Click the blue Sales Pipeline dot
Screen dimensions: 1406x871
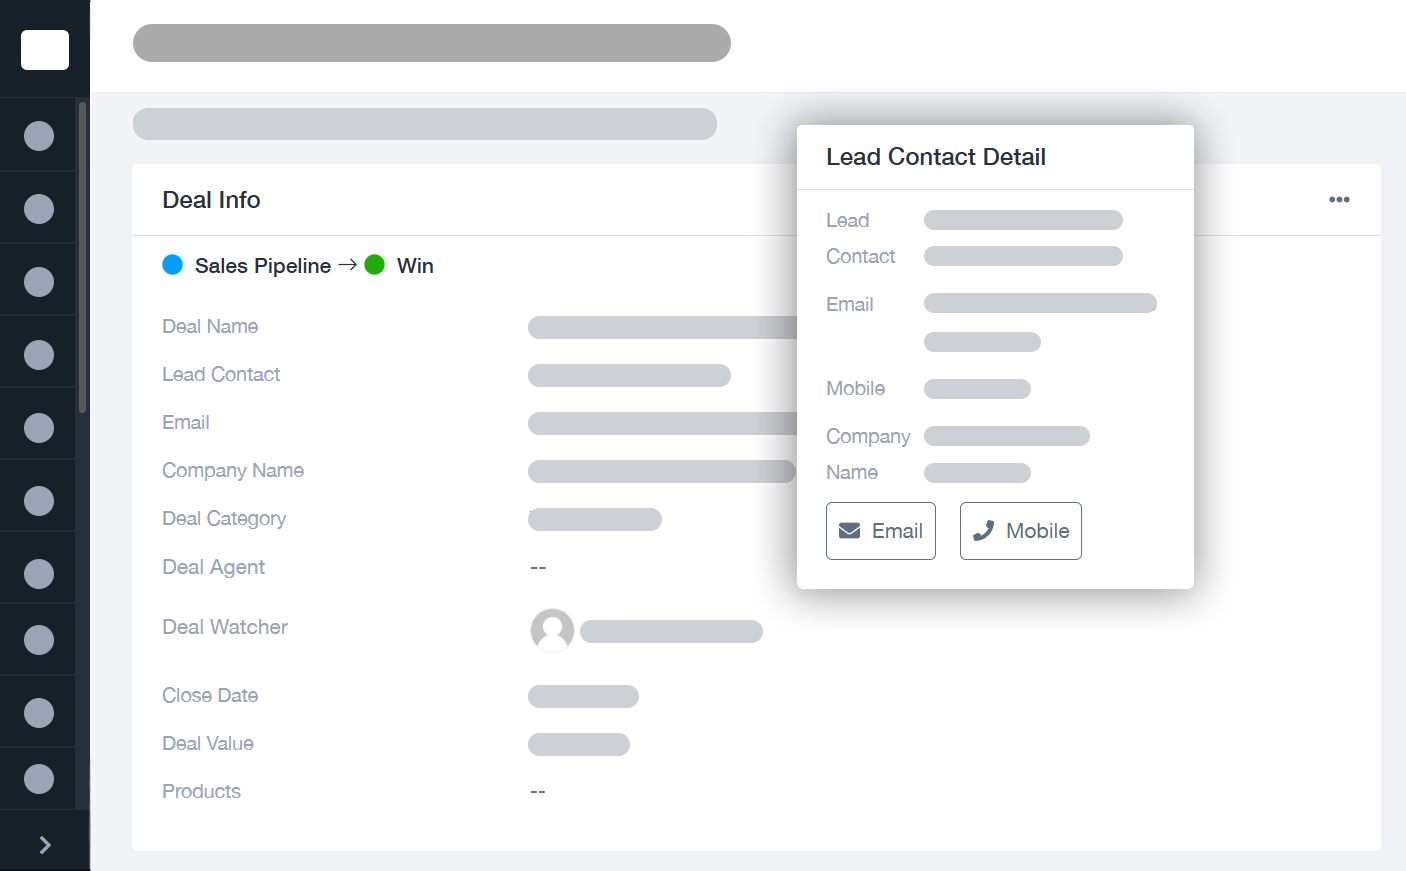173,265
